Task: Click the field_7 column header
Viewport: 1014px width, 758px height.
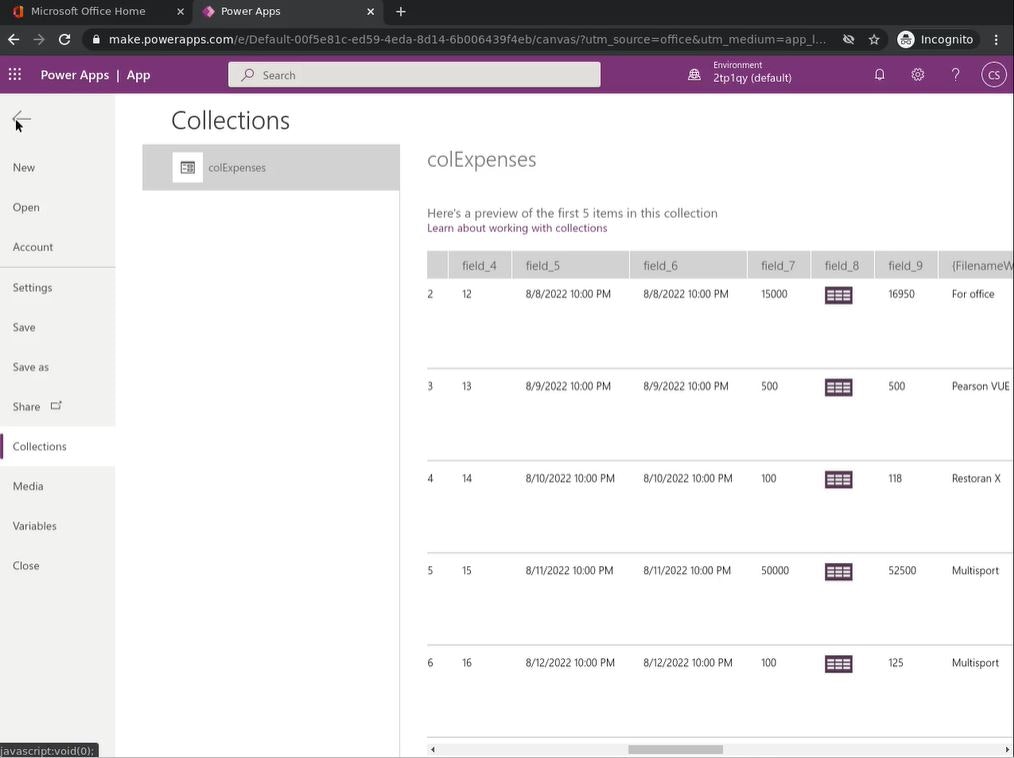Action: tap(778, 265)
